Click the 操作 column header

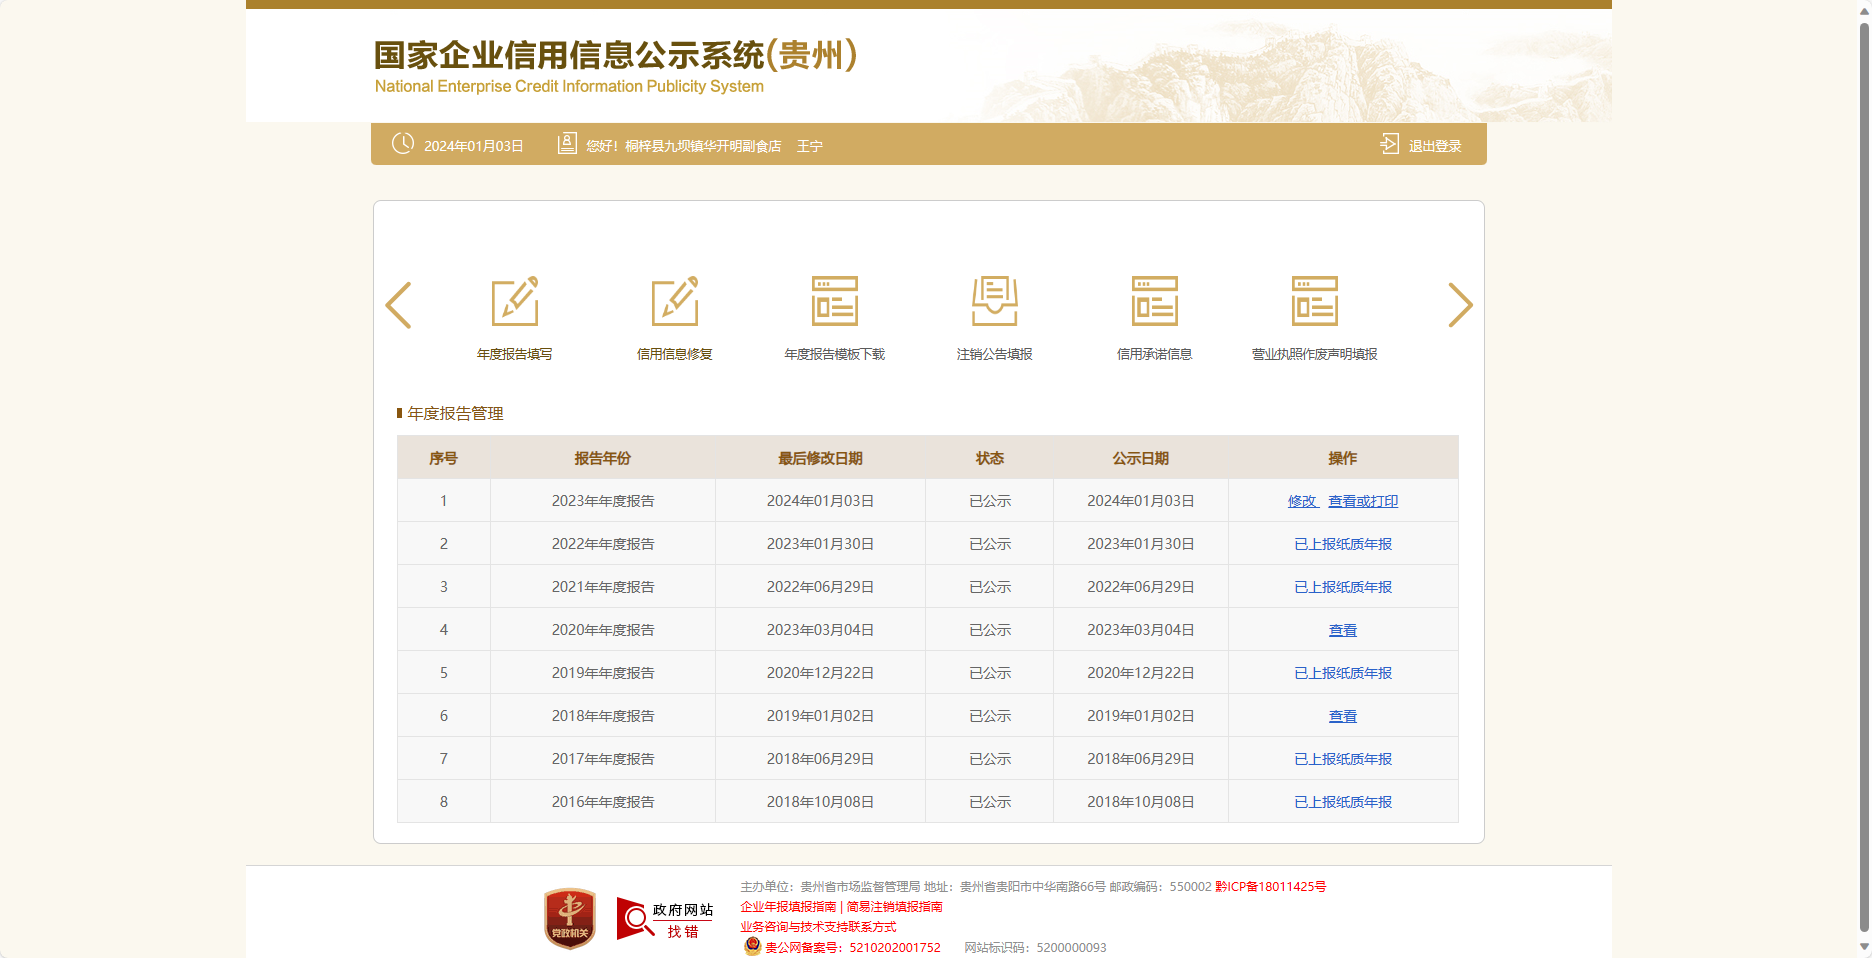click(1343, 458)
